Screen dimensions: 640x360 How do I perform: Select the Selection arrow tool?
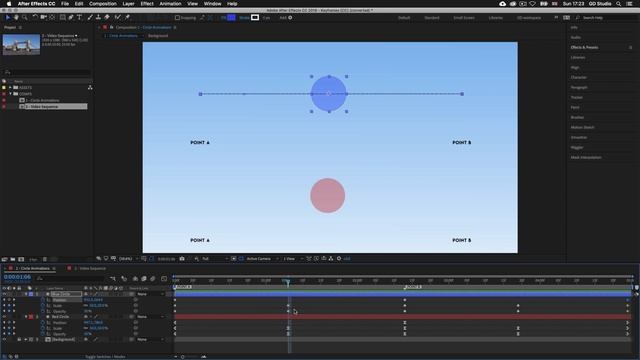click(7, 18)
